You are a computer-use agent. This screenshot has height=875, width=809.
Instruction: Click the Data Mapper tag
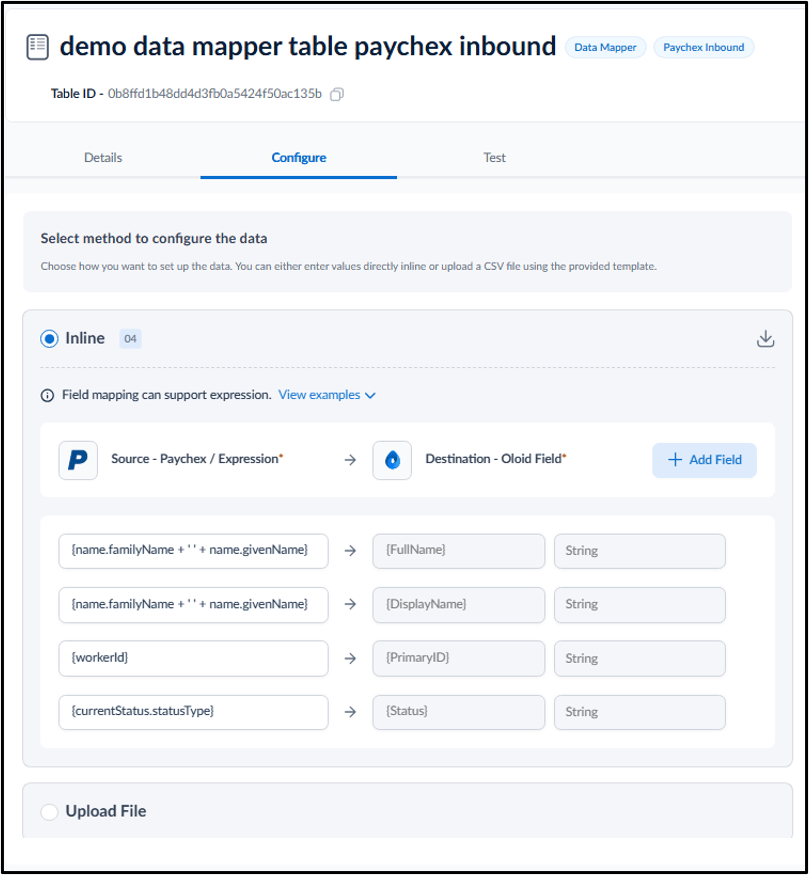click(605, 47)
